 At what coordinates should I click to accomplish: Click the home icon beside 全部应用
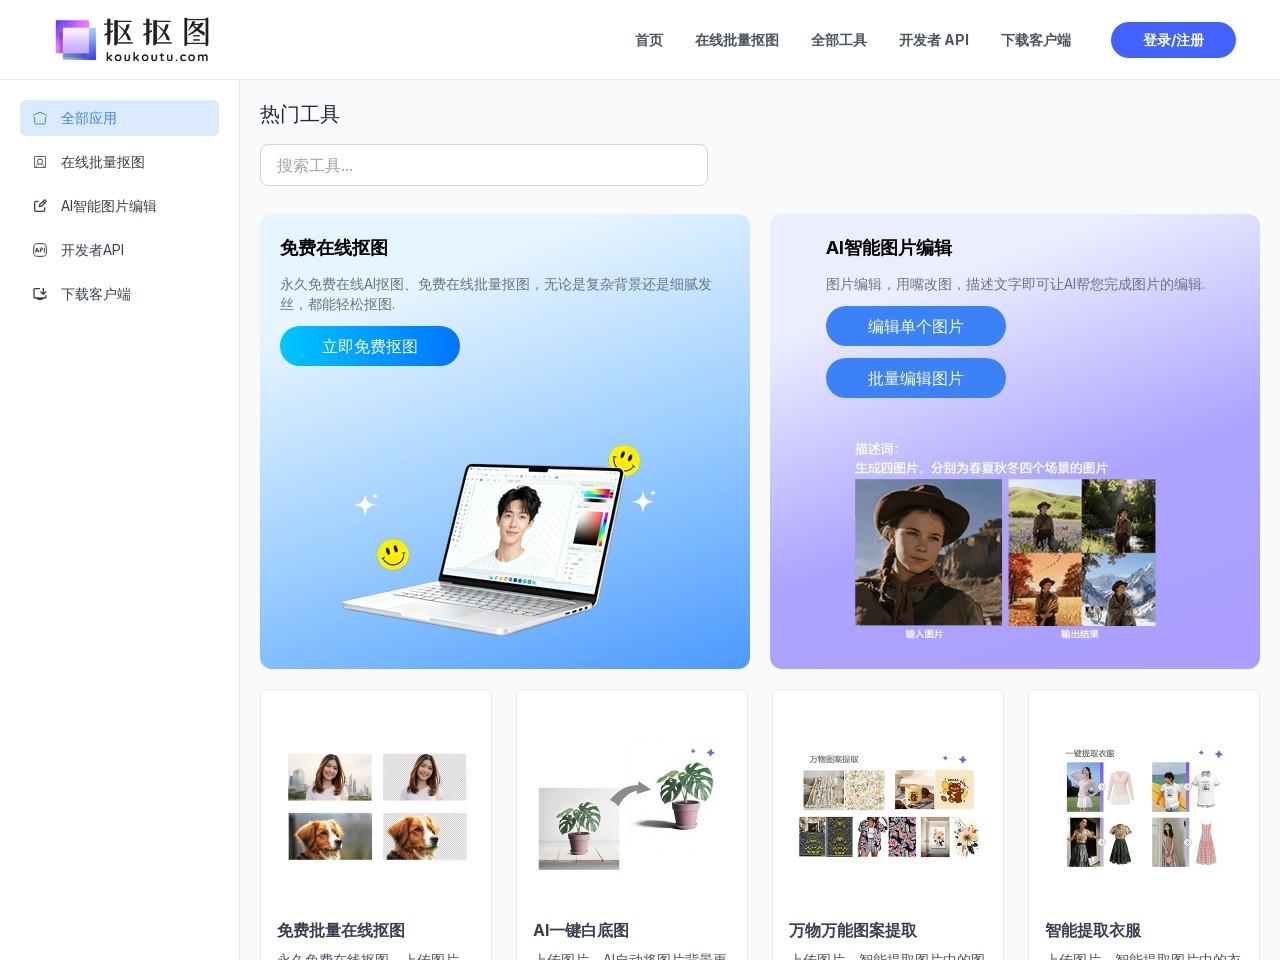(40, 118)
